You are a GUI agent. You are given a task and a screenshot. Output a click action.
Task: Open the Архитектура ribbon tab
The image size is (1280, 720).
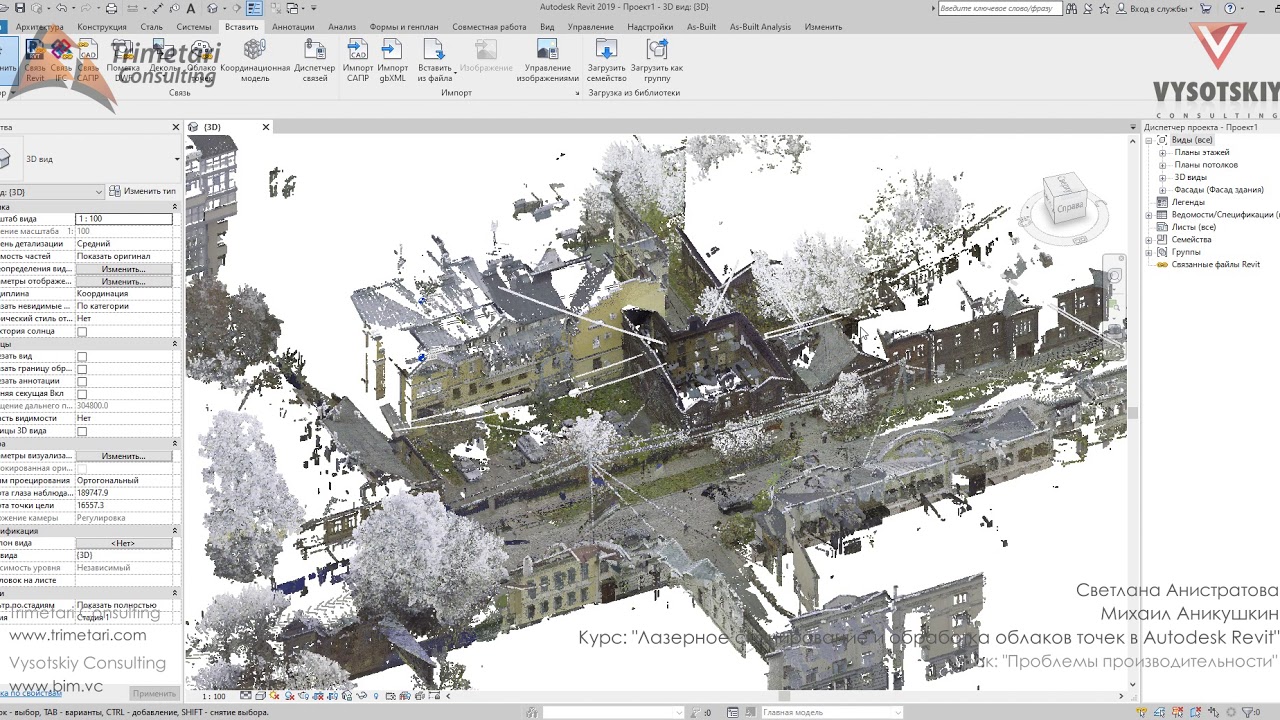point(40,27)
